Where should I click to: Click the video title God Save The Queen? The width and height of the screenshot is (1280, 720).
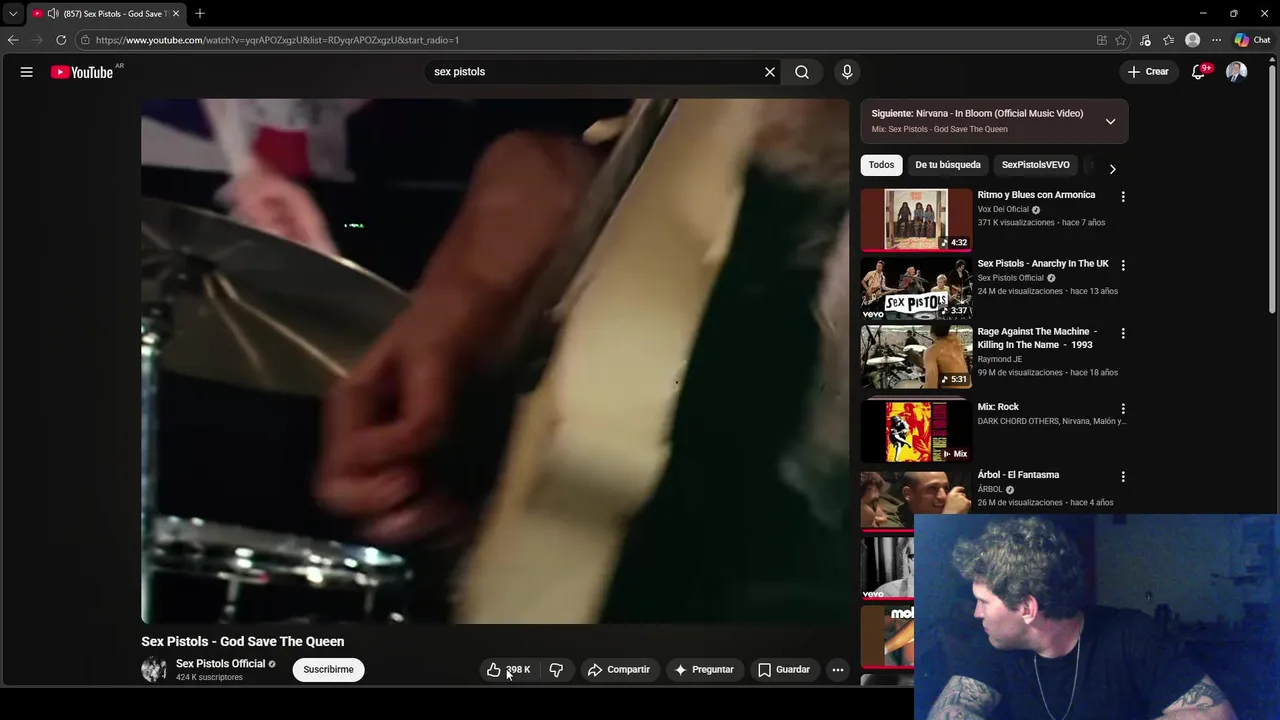click(x=243, y=642)
